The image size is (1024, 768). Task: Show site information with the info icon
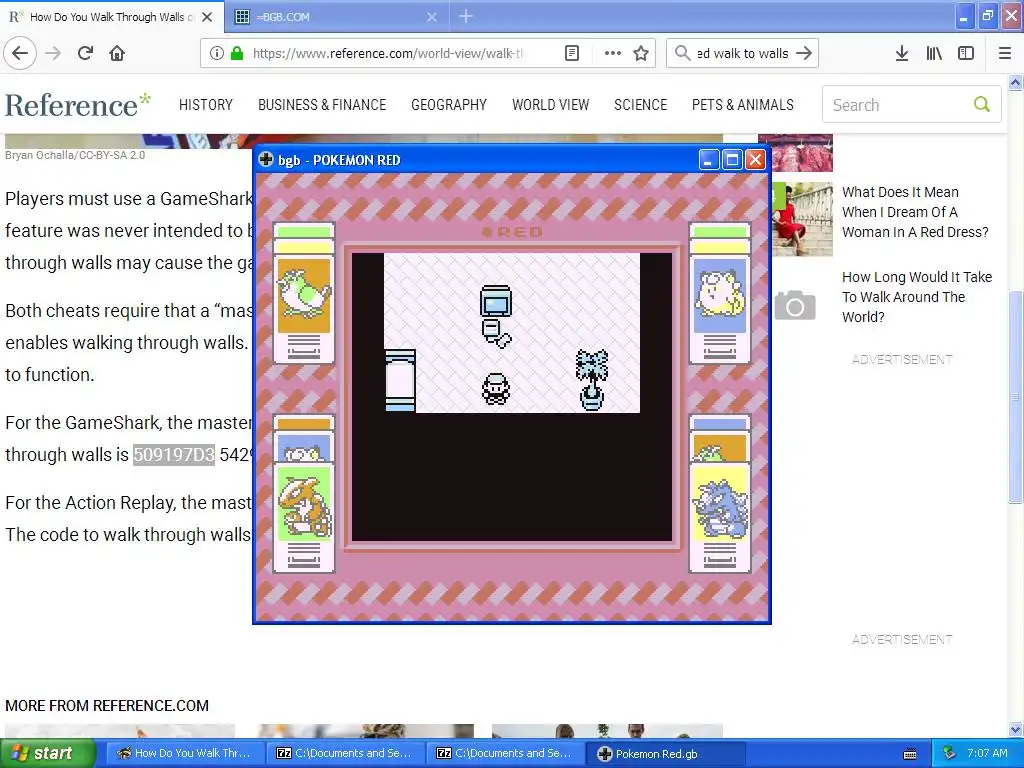pos(217,53)
